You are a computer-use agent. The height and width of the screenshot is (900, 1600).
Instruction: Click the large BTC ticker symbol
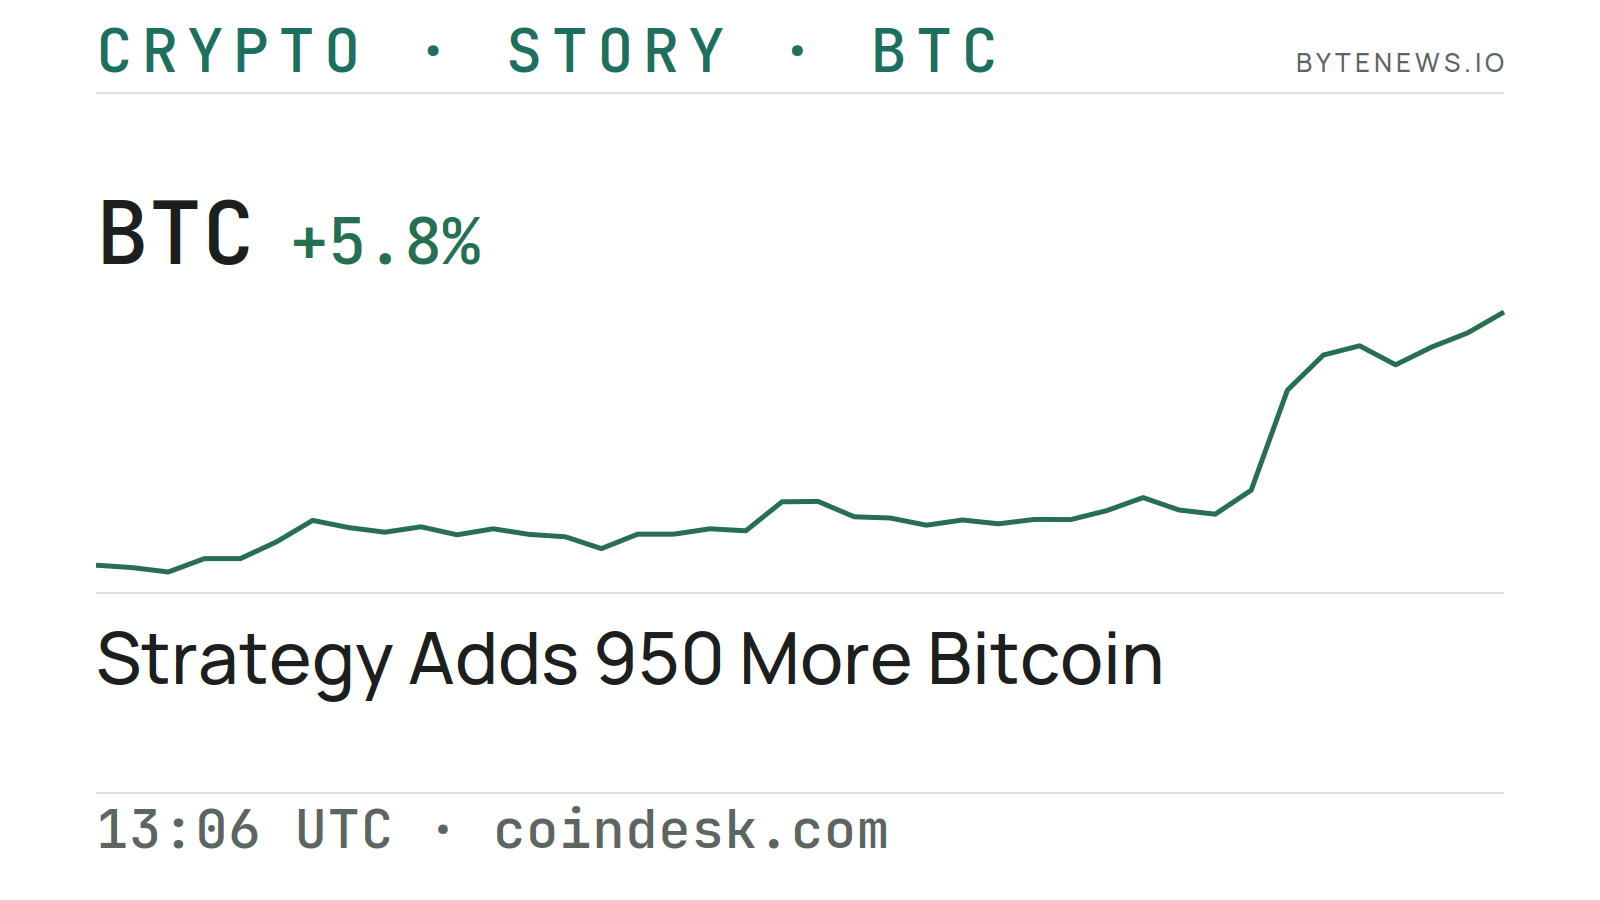pyautogui.click(x=175, y=233)
